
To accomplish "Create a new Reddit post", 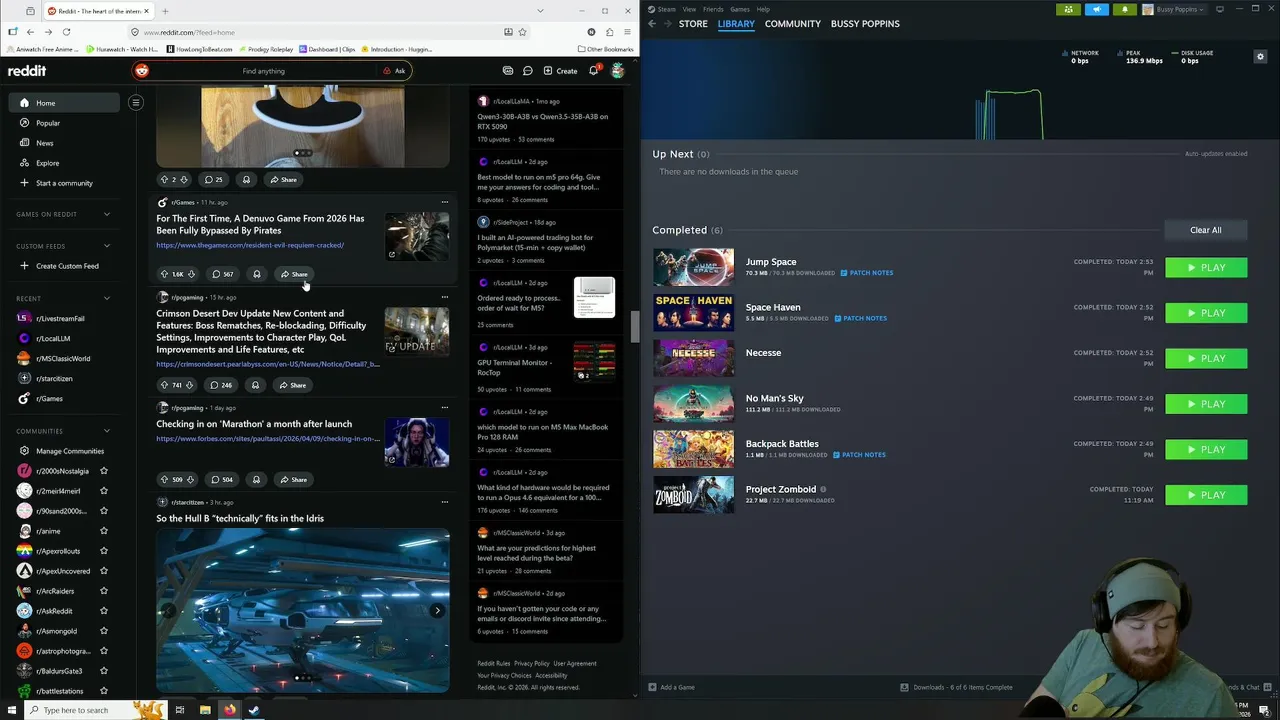I will coord(560,71).
